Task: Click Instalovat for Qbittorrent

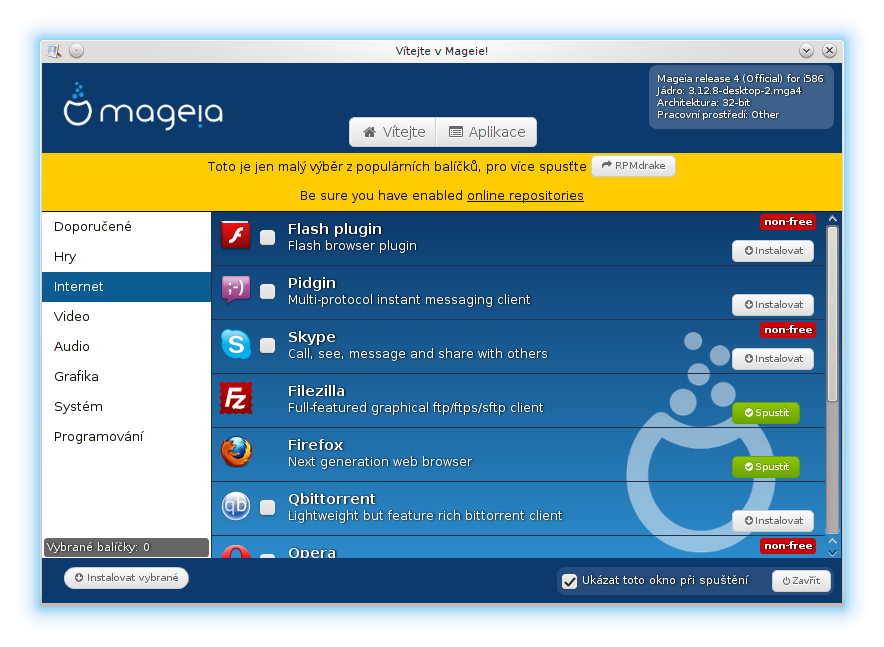Action: (772, 521)
